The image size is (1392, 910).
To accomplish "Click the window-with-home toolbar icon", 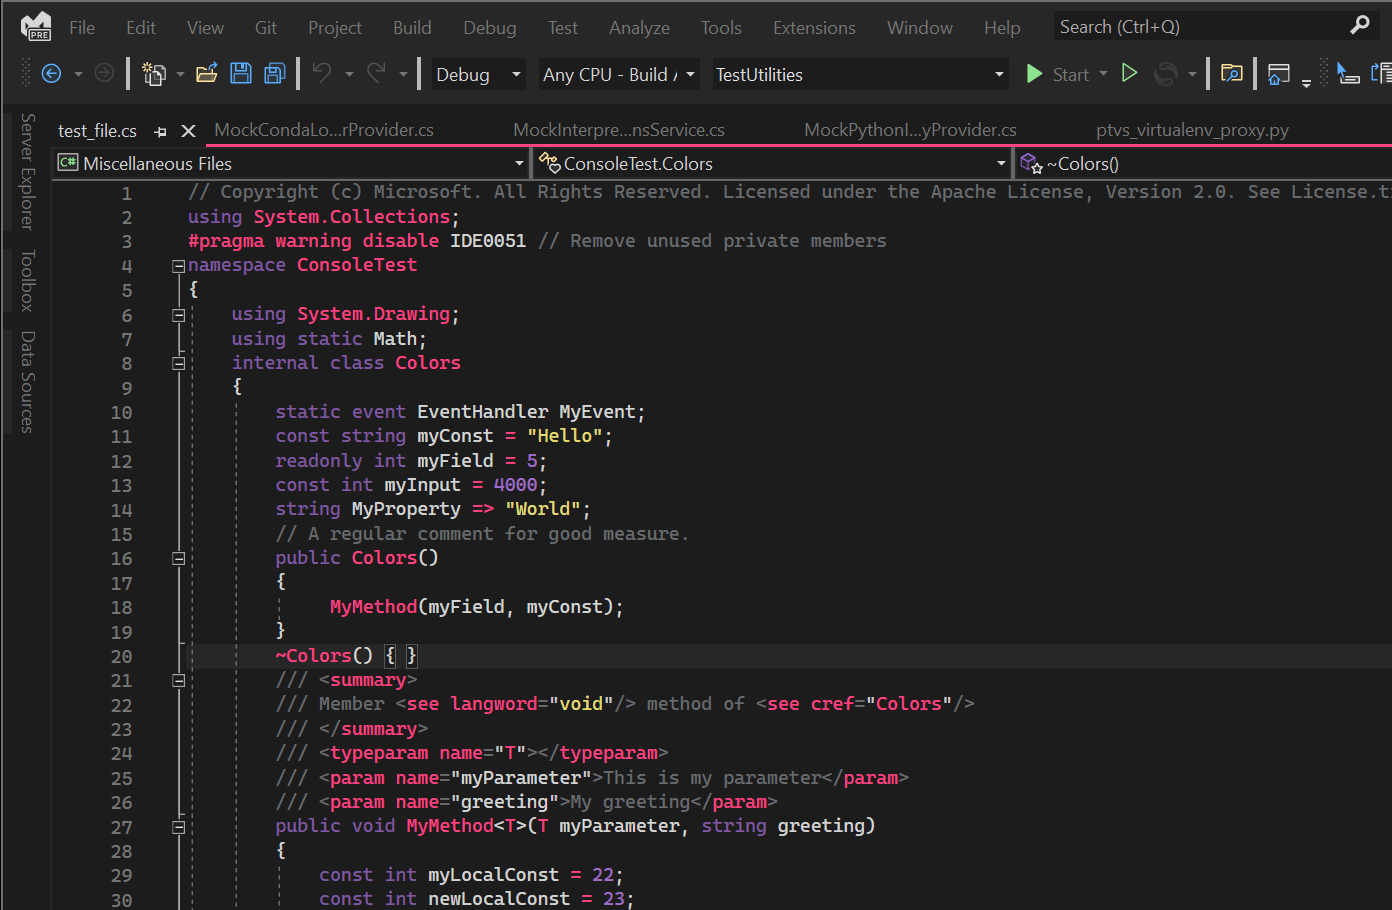I will click(x=1279, y=74).
